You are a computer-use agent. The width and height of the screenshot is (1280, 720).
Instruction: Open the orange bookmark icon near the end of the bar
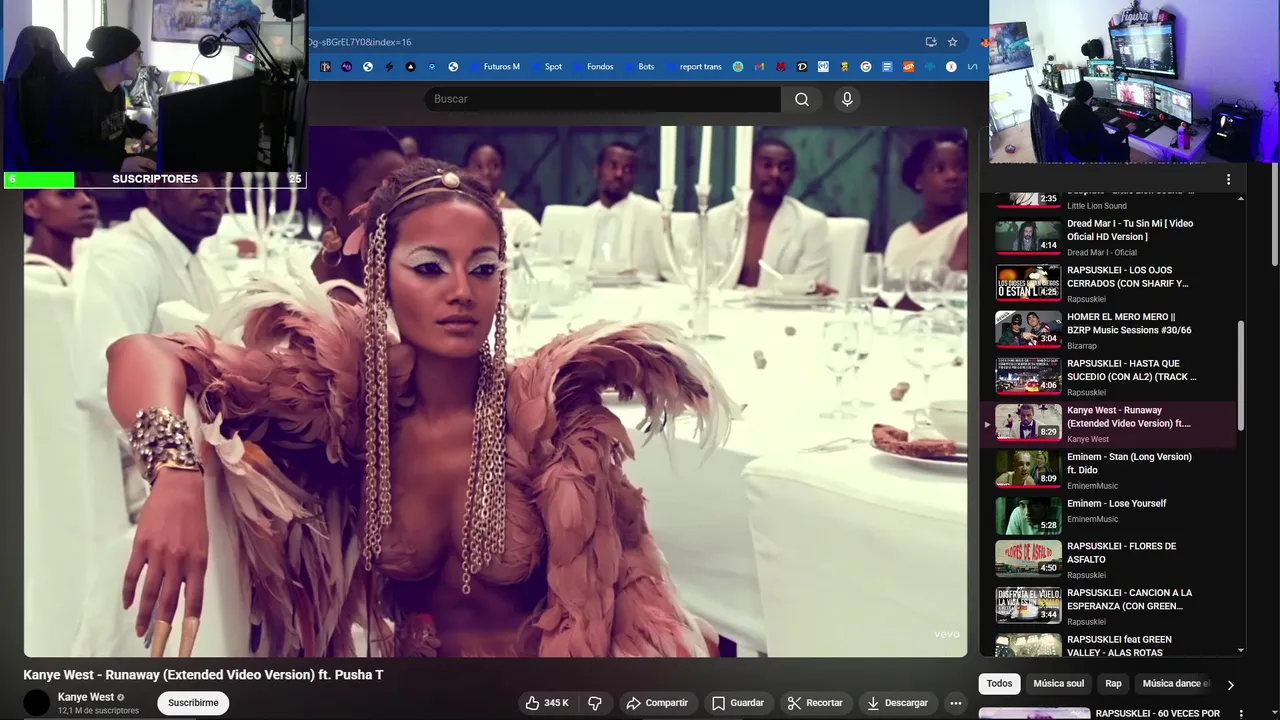point(909,67)
